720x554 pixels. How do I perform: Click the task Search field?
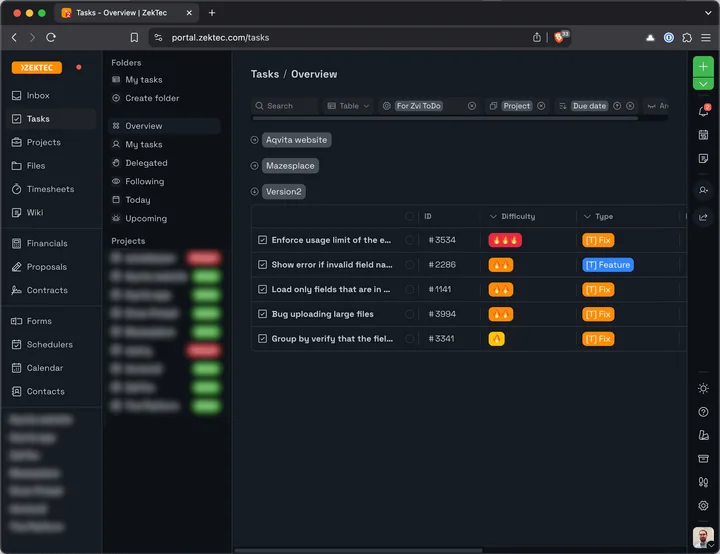pos(285,106)
